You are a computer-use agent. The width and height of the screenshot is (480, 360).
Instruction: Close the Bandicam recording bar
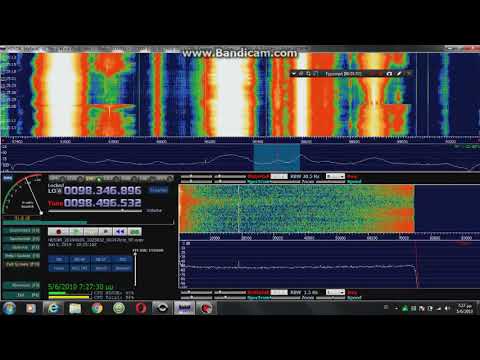pyautogui.click(x=408, y=74)
